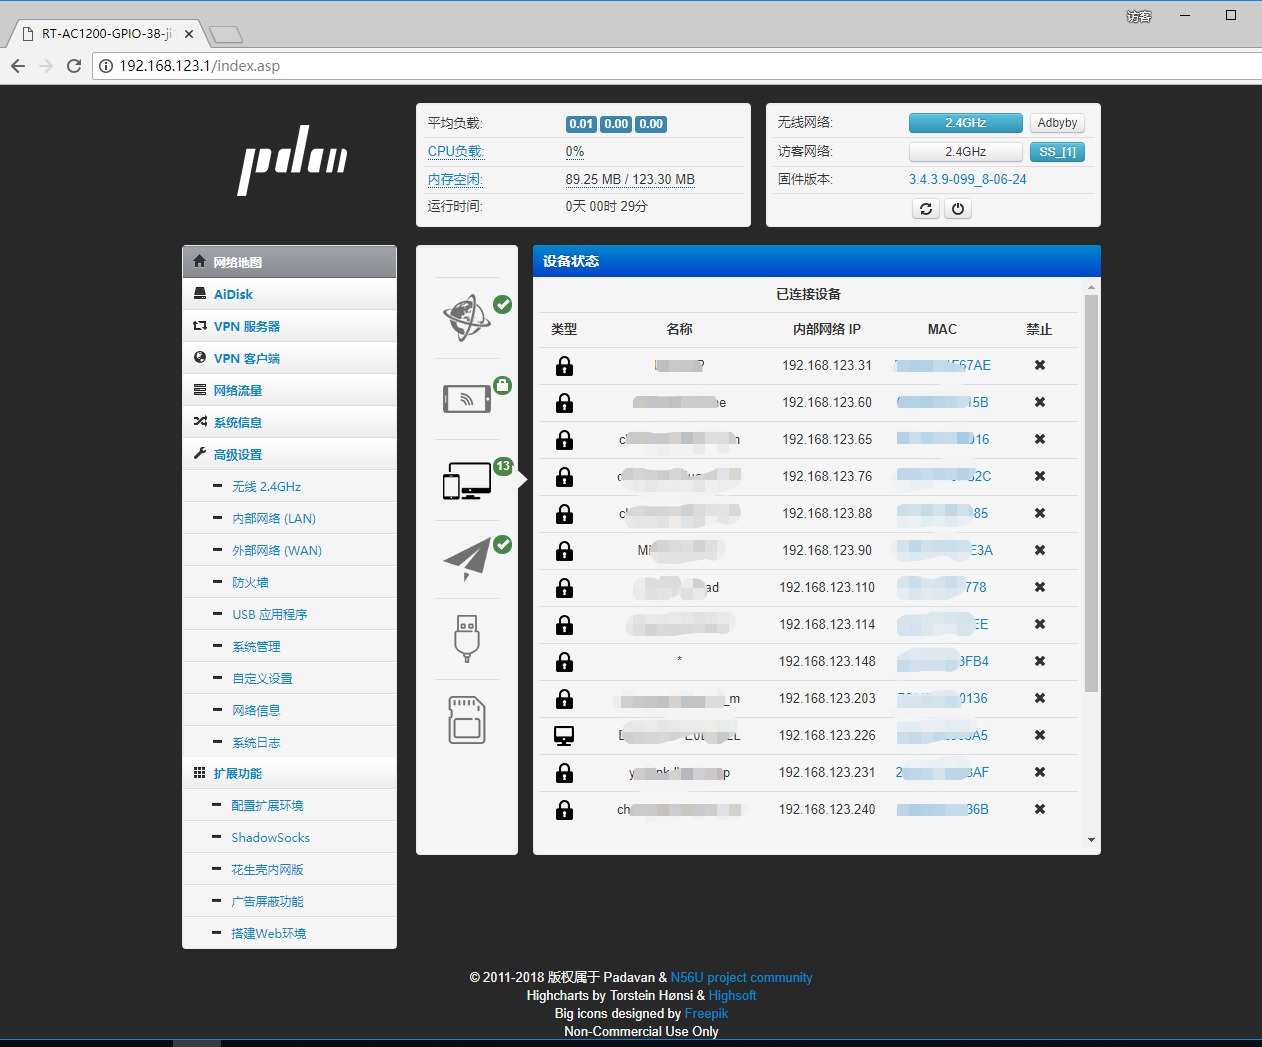Click the lock type icon for 192.168.123.148

coord(564,662)
